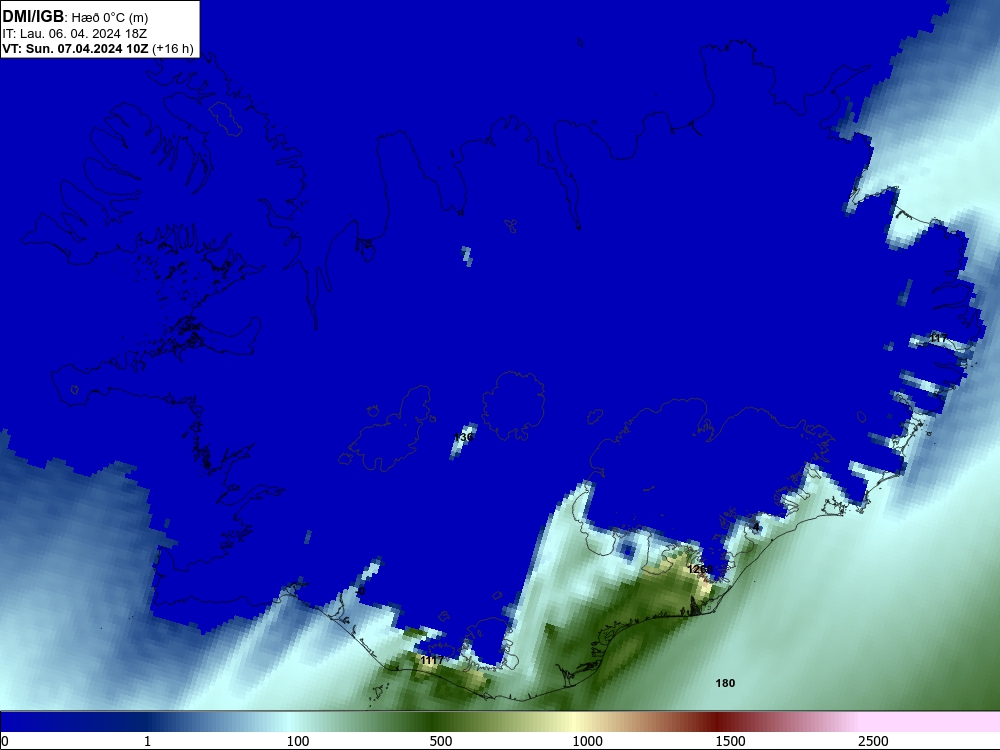1000x750 pixels.
Task: Click the "DMI/IGB" title text
Action: (x=33, y=17)
